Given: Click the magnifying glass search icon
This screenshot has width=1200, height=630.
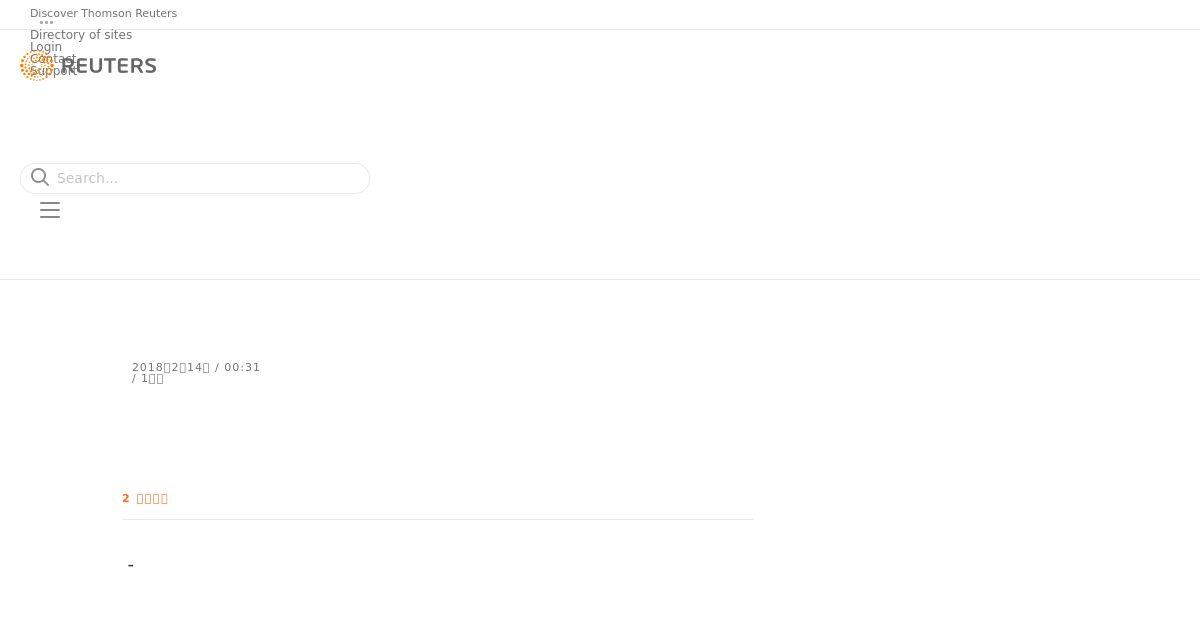Looking at the screenshot, I should pyautogui.click(x=40, y=177).
